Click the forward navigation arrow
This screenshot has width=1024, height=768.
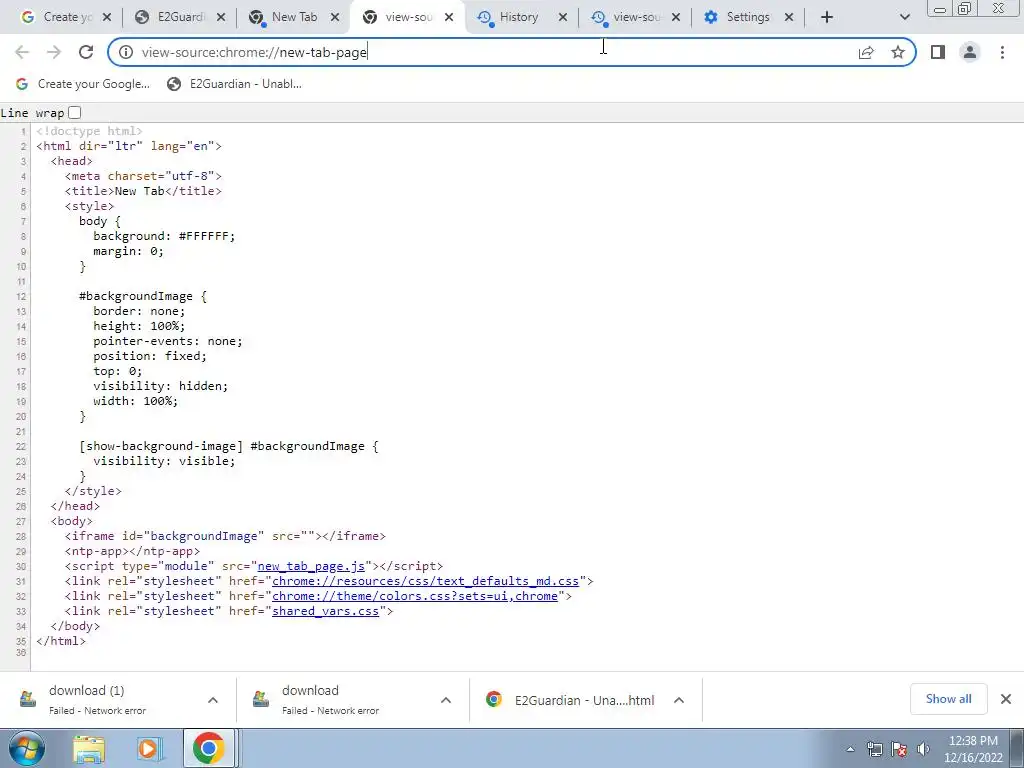pos(54,52)
